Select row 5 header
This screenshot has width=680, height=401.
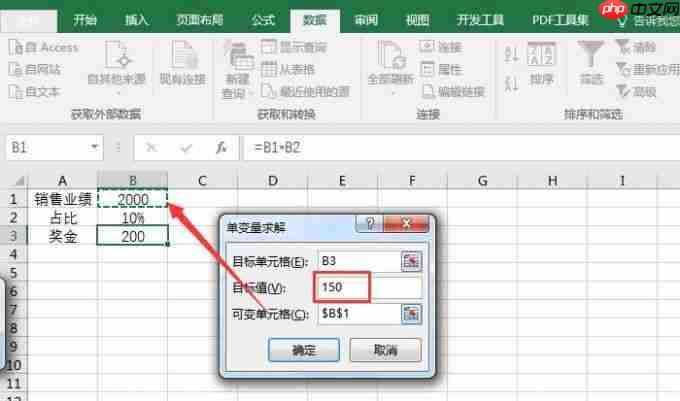[13, 273]
